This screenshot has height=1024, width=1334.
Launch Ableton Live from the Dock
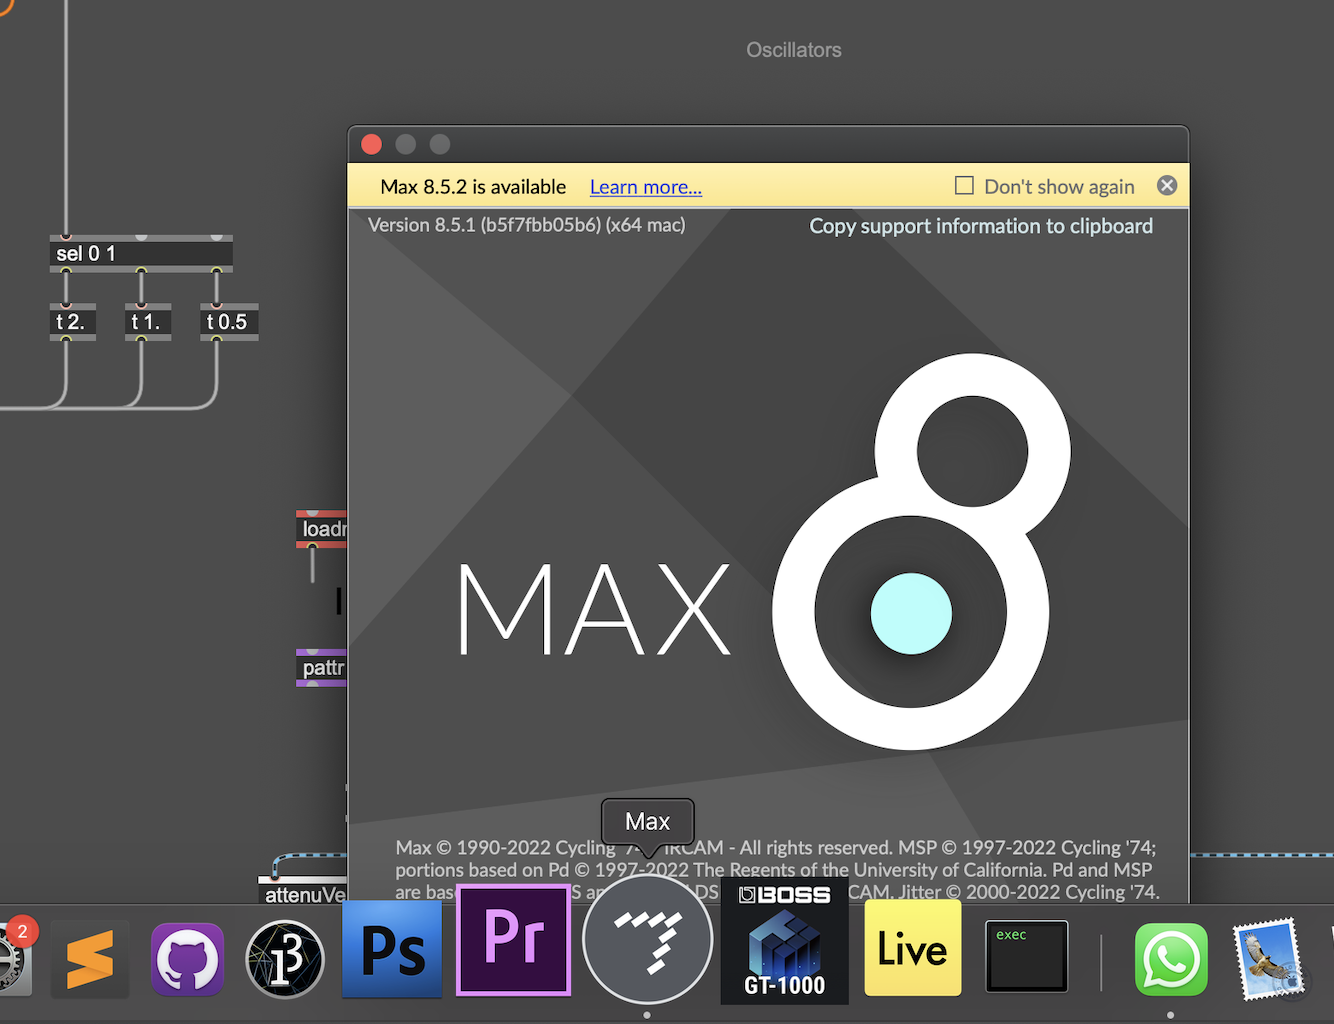tap(913, 948)
